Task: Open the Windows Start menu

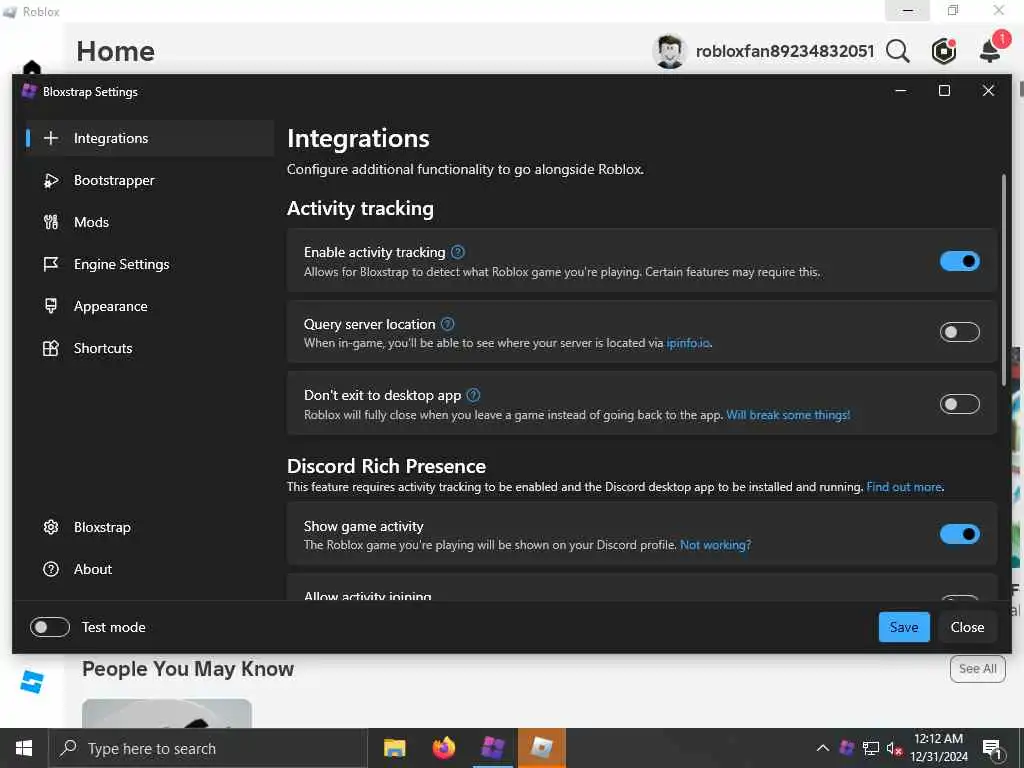Action: click(24, 748)
